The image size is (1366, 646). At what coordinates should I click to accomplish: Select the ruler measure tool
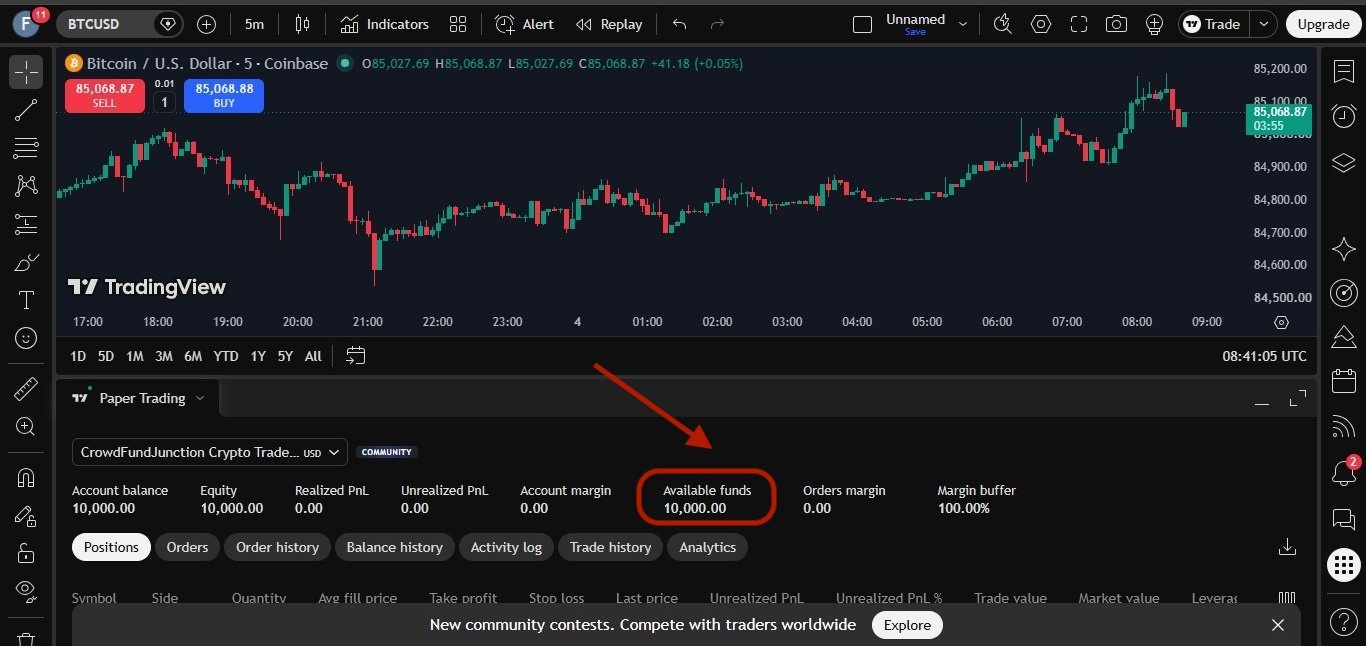click(26, 389)
